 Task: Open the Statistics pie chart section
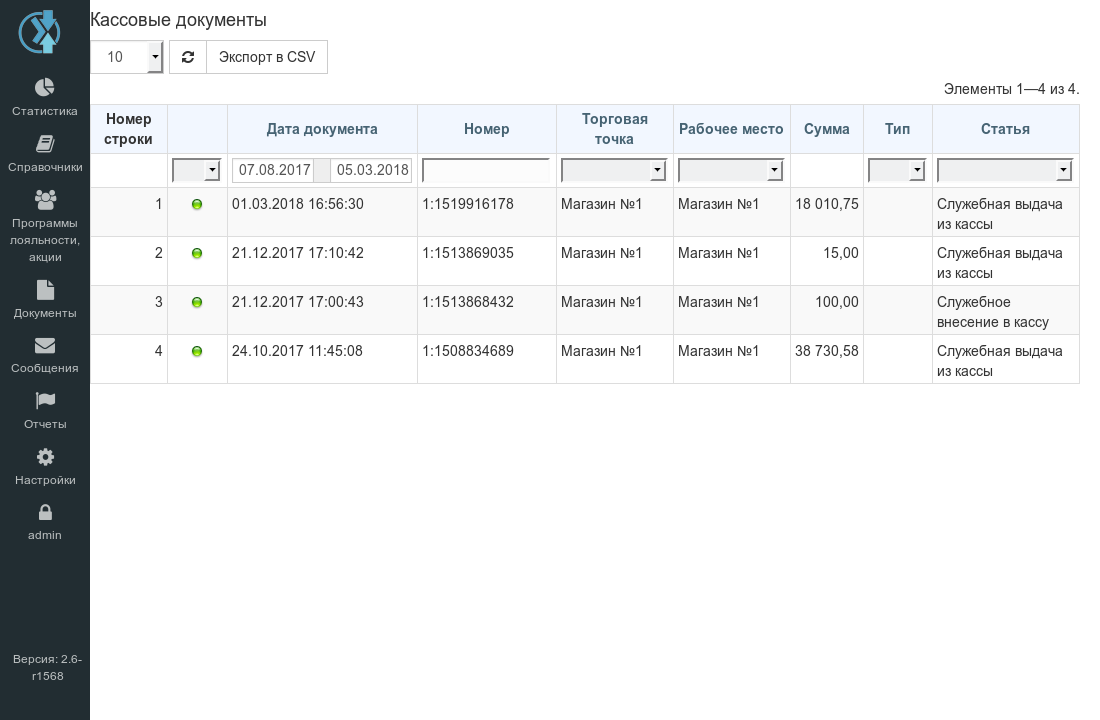[45, 87]
